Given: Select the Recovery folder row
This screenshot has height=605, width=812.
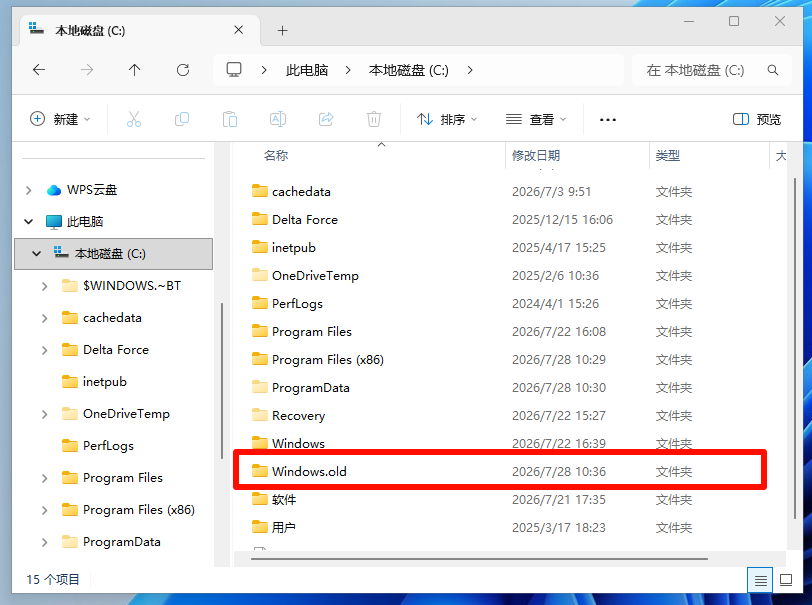Looking at the screenshot, I should 501,415.
